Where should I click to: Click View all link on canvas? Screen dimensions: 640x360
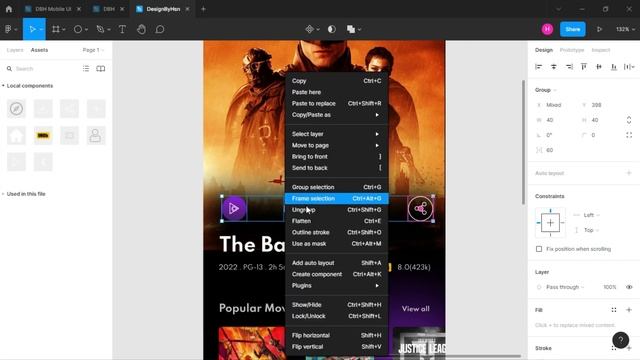416,309
